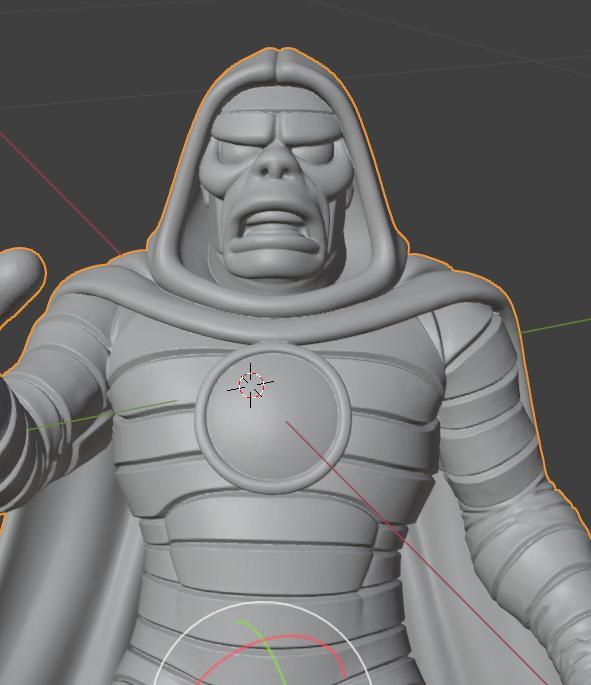Click the 3D cursor on the chest emblem
The width and height of the screenshot is (591, 685).
(x=251, y=385)
